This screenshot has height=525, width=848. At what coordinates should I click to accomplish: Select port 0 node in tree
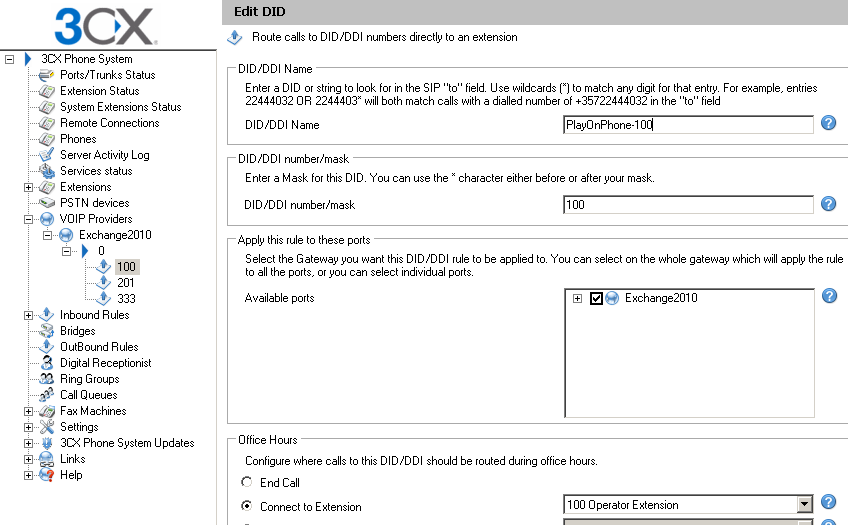click(x=101, y=251)
